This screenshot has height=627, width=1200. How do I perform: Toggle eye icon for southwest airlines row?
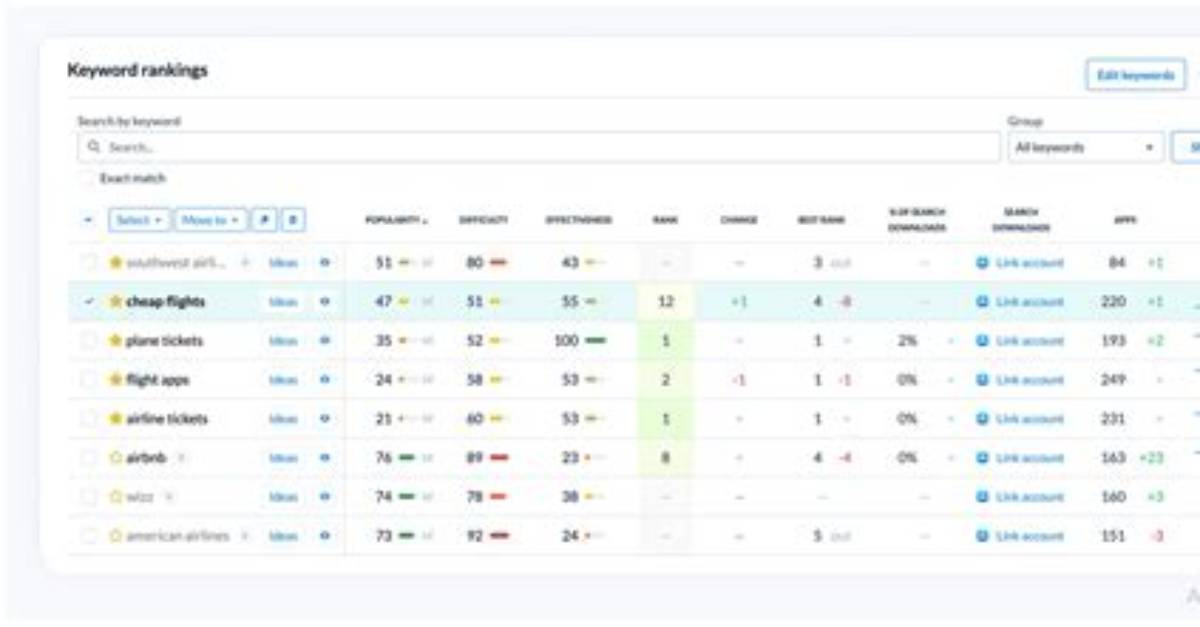pyautogui.click(x=325, y=263)
